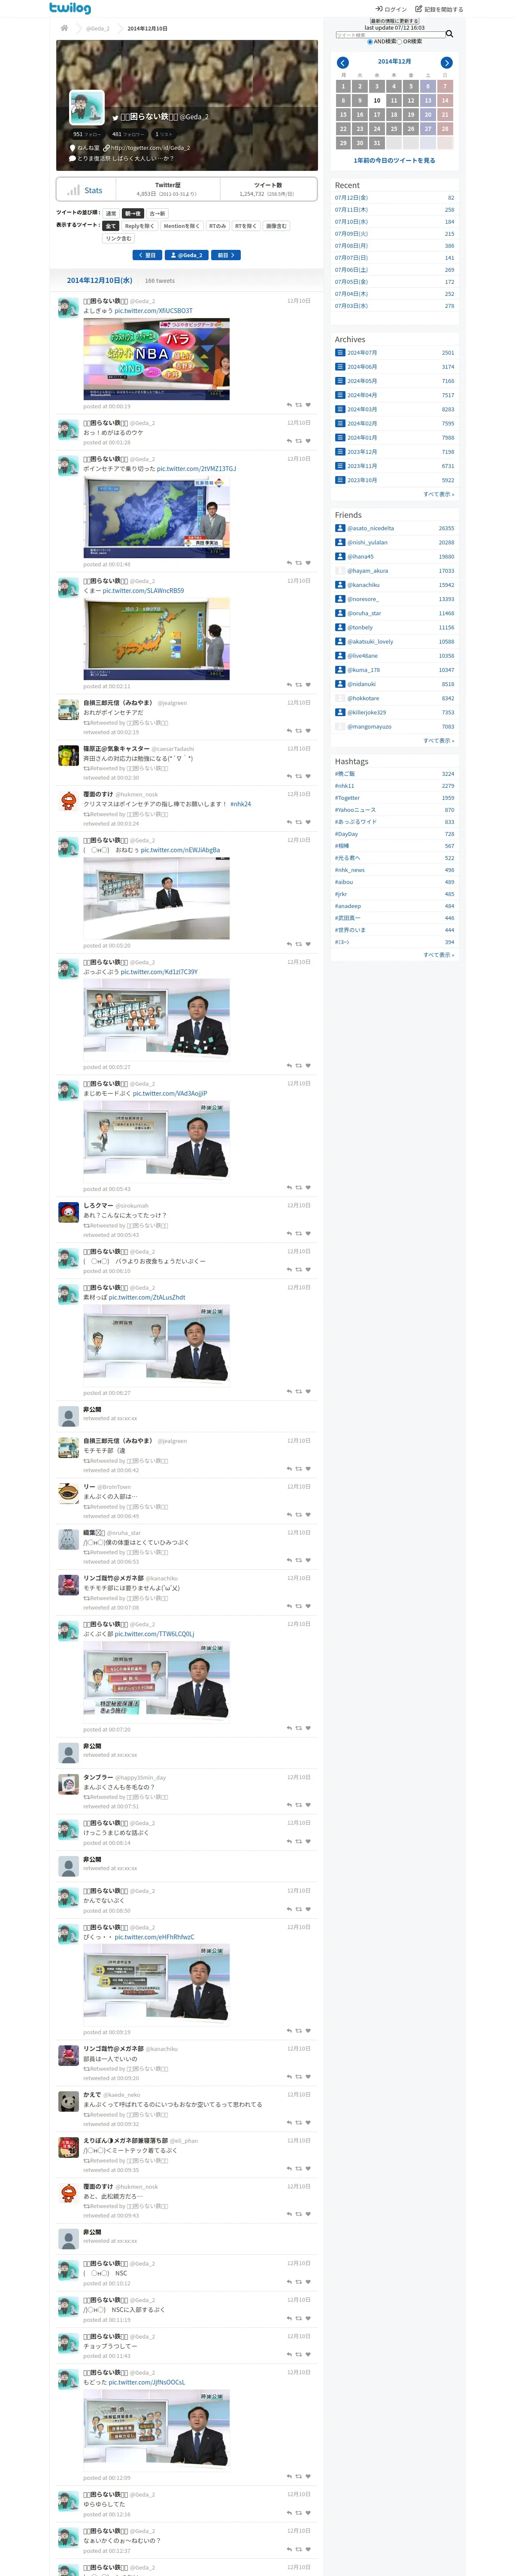Screen dimensions: 515x2576
Task: Open 2024年03月 archive list icon
Action: (340, 409)
